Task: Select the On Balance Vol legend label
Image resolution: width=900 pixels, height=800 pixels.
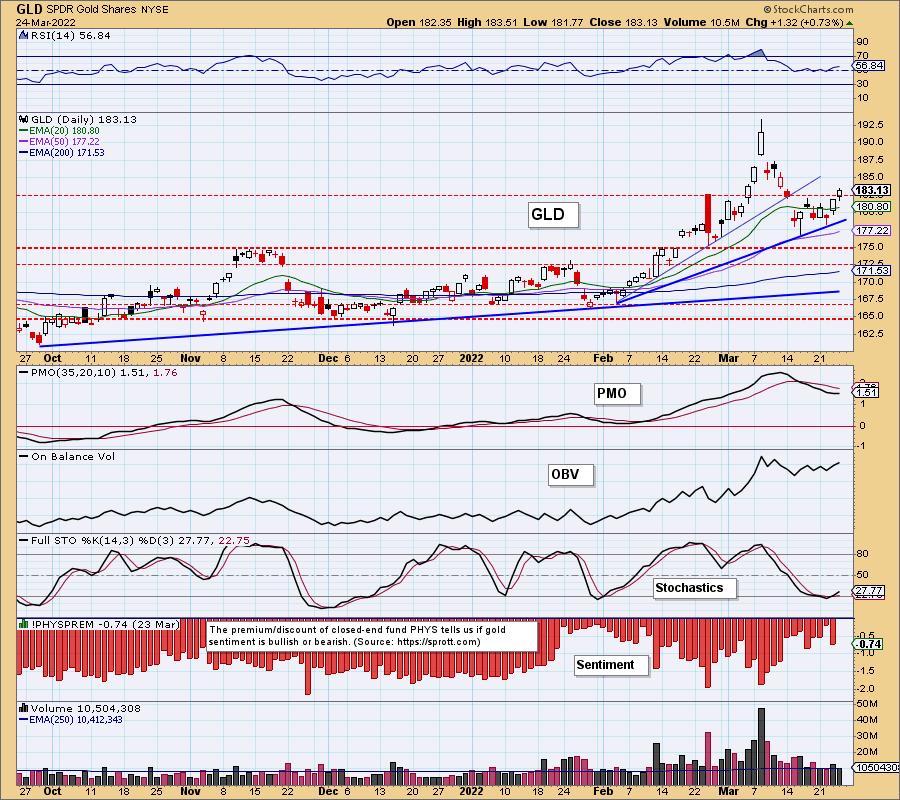Action: tap(67, 457)
